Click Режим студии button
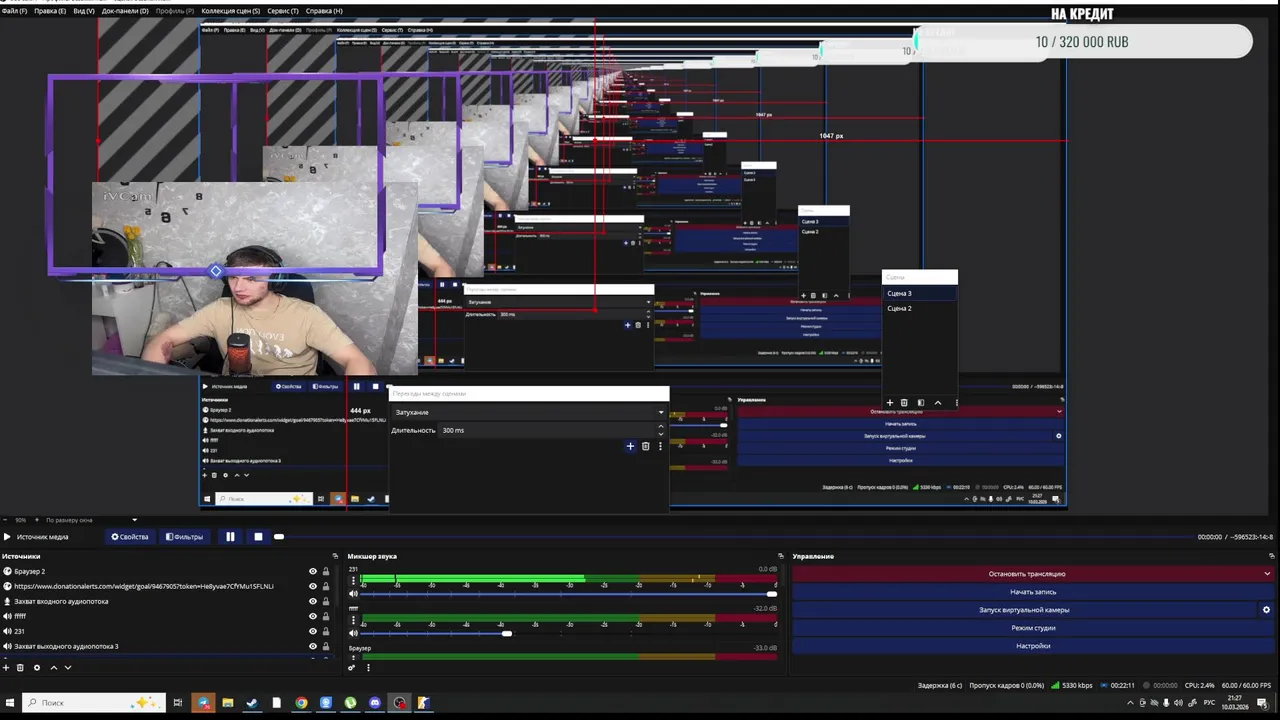 coord(1033,628)
